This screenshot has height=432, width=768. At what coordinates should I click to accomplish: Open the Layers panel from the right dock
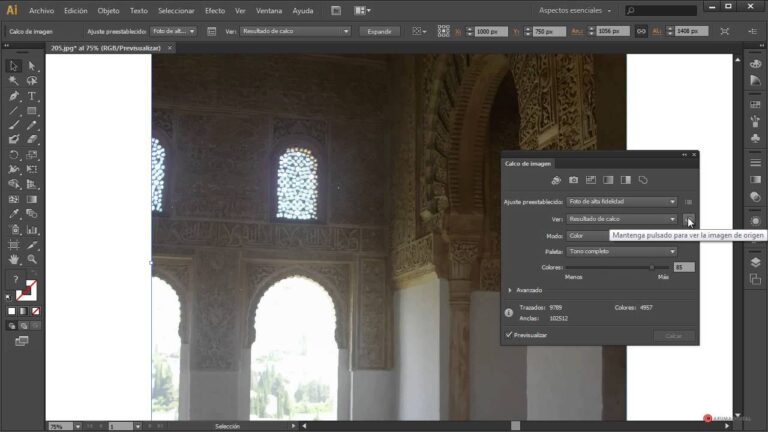point(755,262)
